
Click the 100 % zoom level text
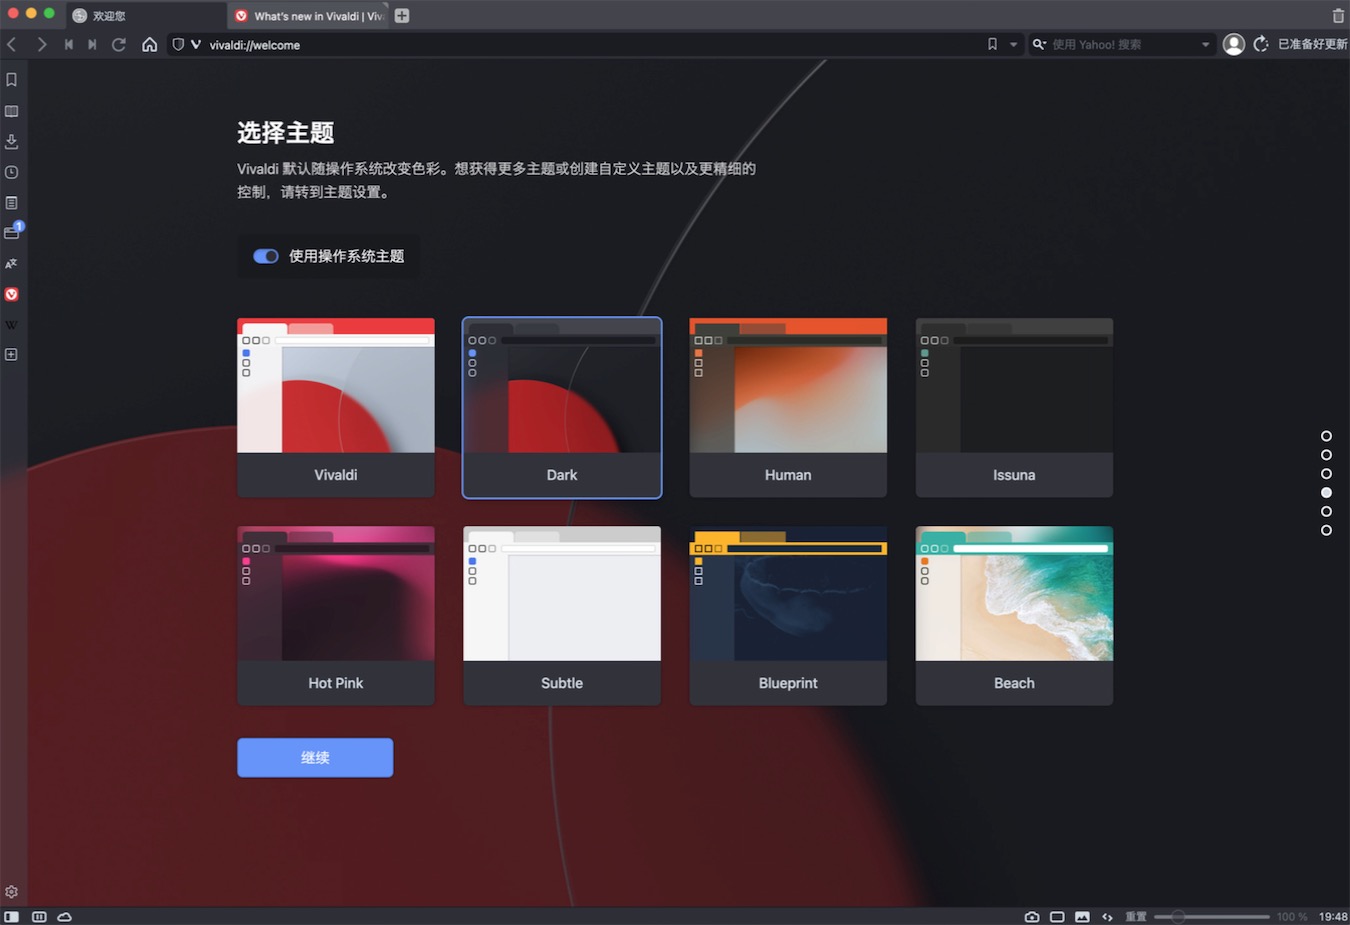1291,916
